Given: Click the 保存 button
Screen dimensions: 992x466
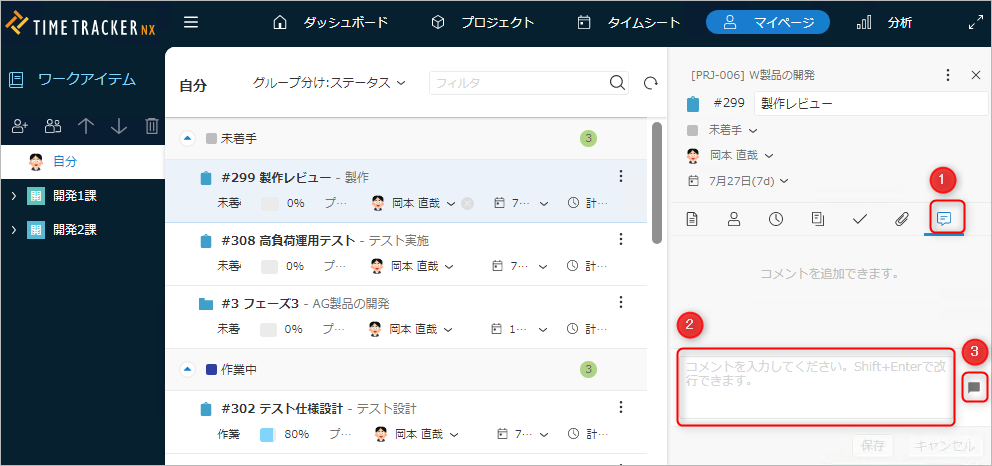Looking at the screenshot, I should tap(872, 446).
